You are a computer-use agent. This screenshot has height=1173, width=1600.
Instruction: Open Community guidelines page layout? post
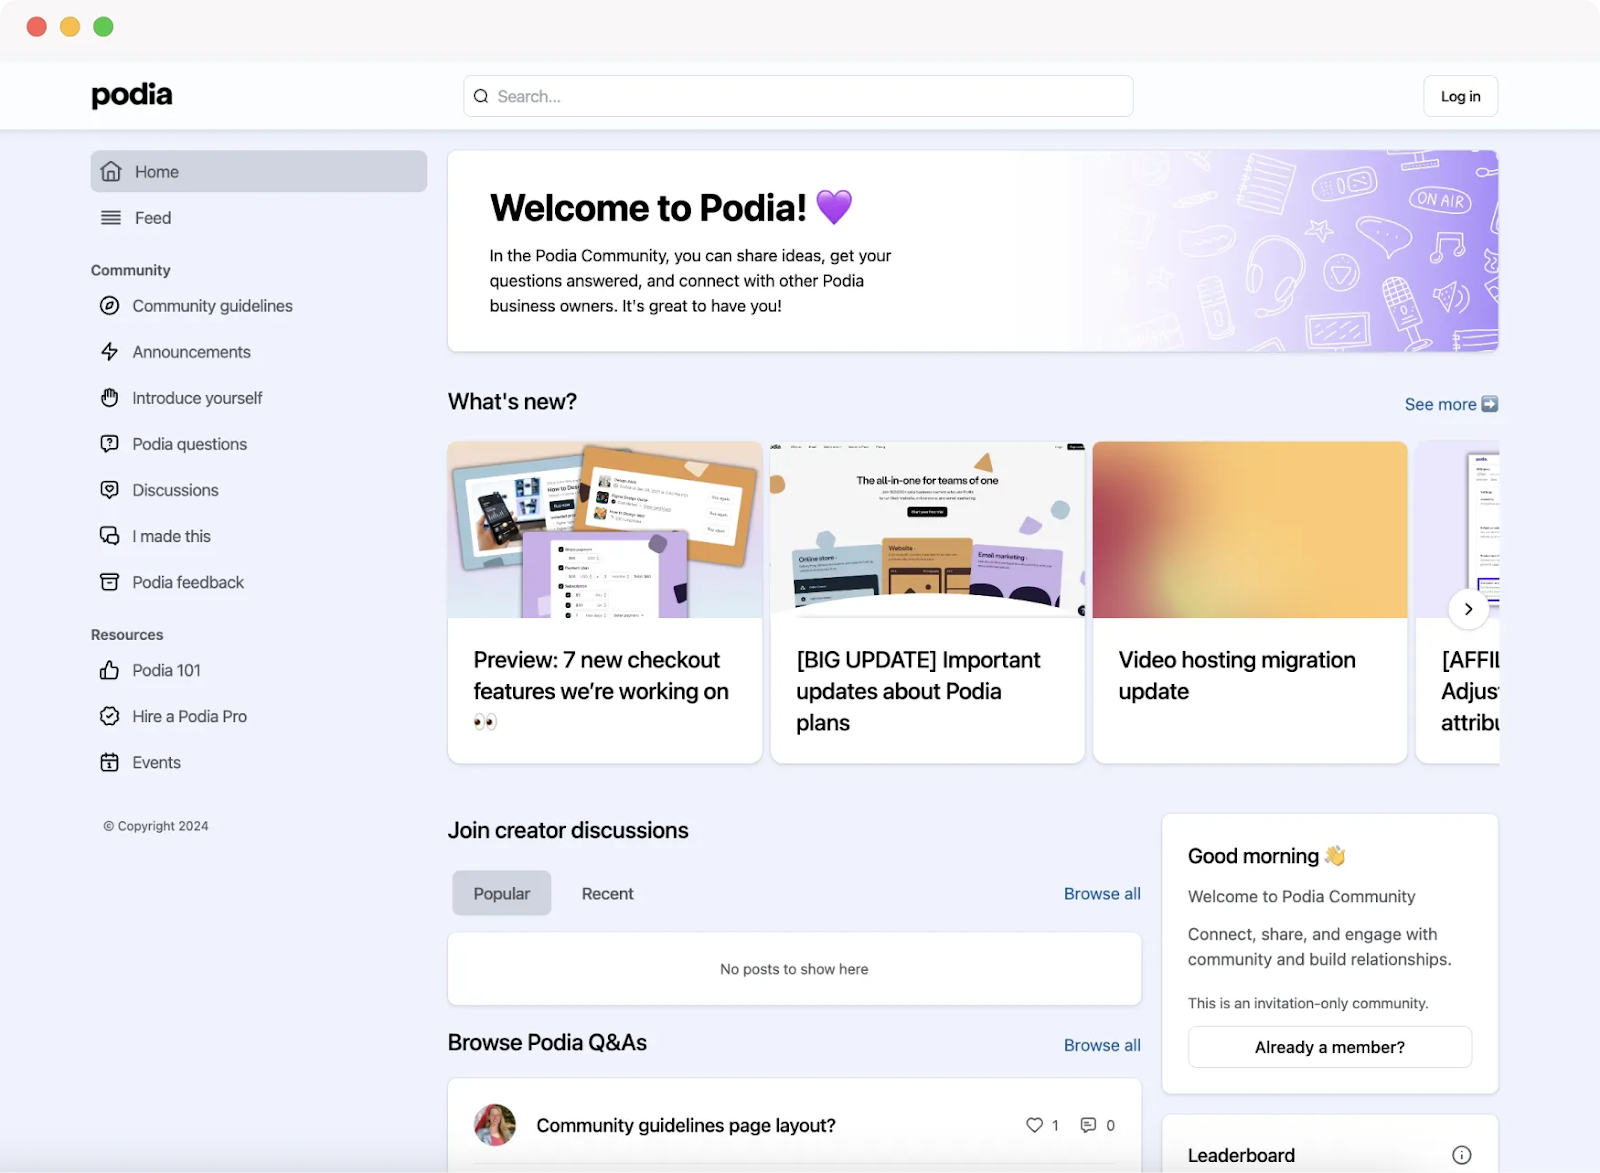[x=686, y=1125]
